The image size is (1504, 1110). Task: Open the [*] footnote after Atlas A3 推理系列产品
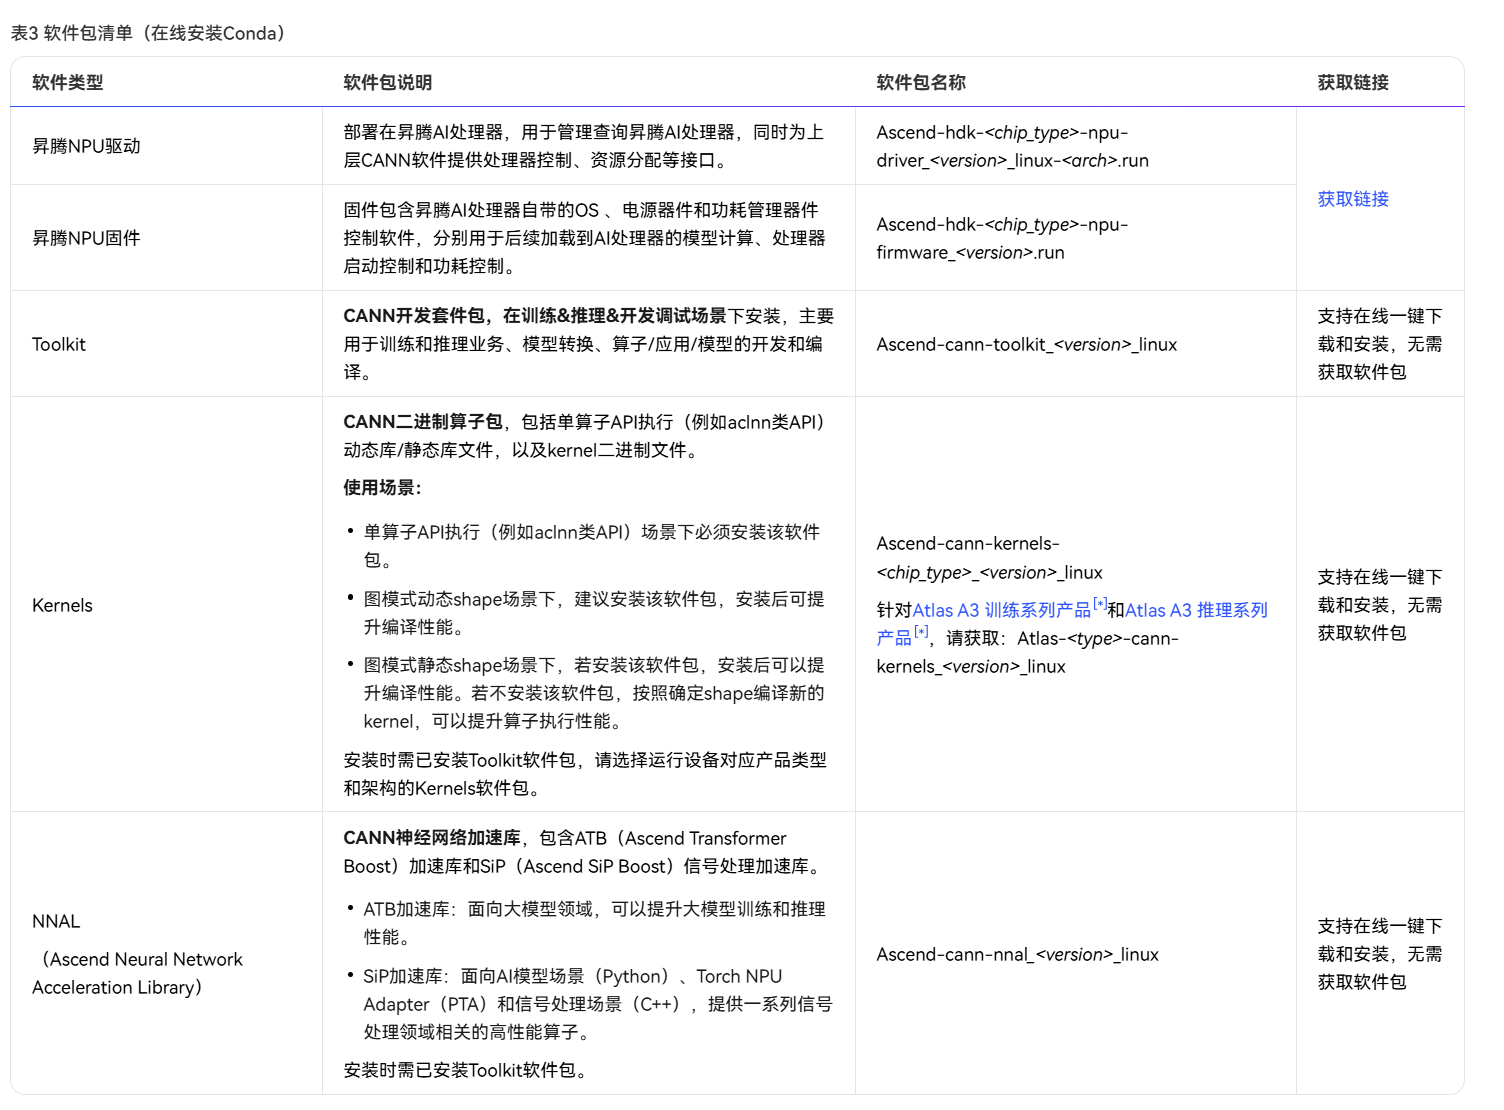(x=920, y=631)
